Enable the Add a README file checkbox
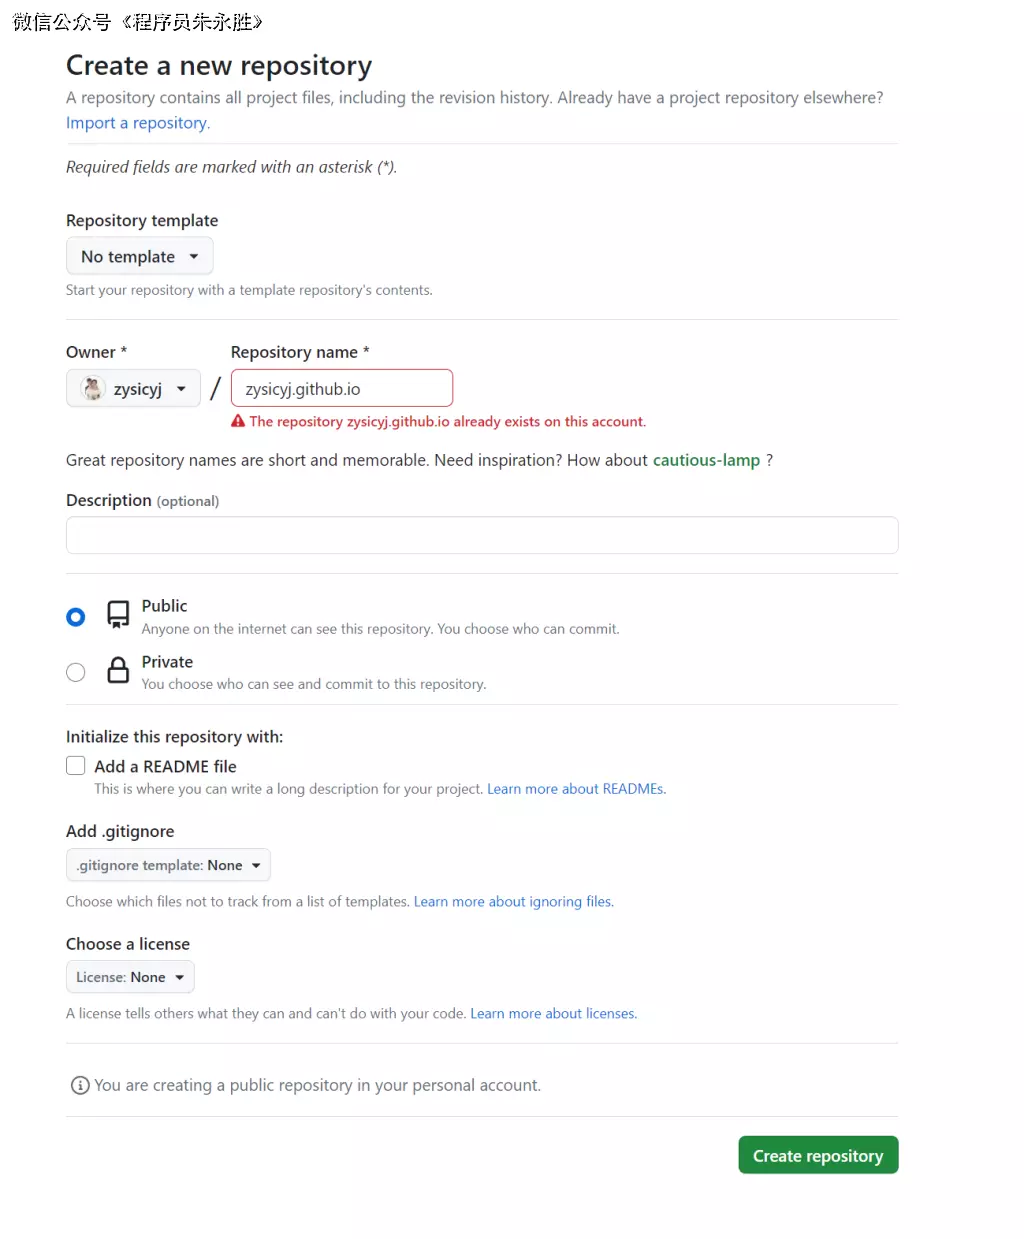The width and height of the screenshot is (1024, 1239). pos(76,766)
